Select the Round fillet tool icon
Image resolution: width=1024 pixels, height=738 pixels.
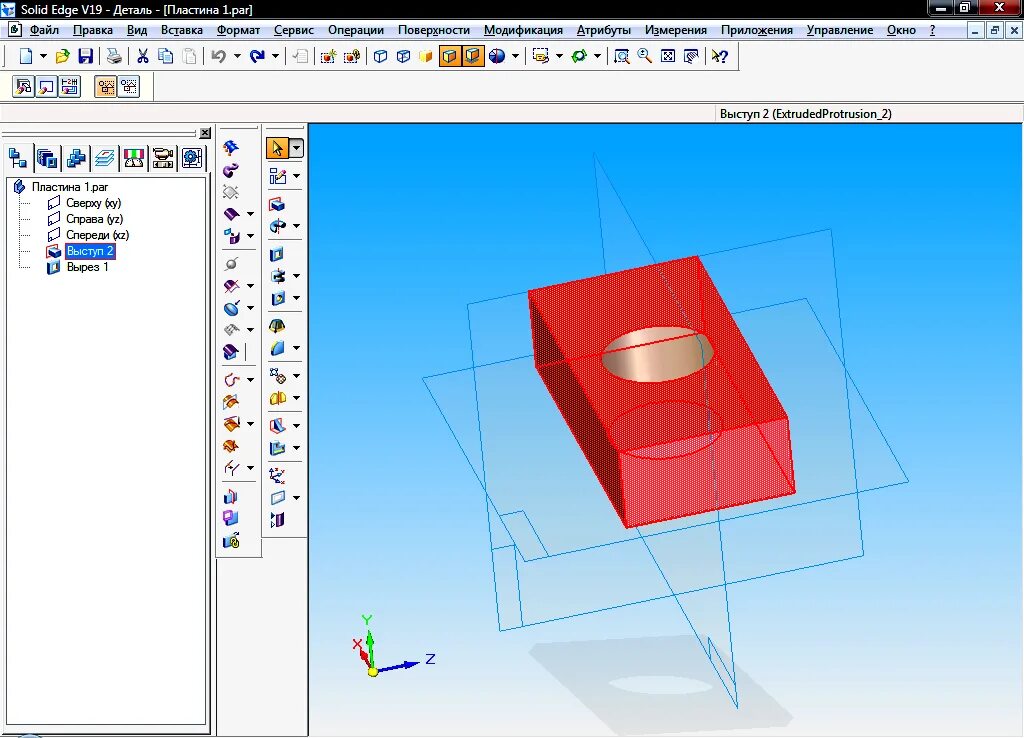pyautogui.click(x=278, y=348)
